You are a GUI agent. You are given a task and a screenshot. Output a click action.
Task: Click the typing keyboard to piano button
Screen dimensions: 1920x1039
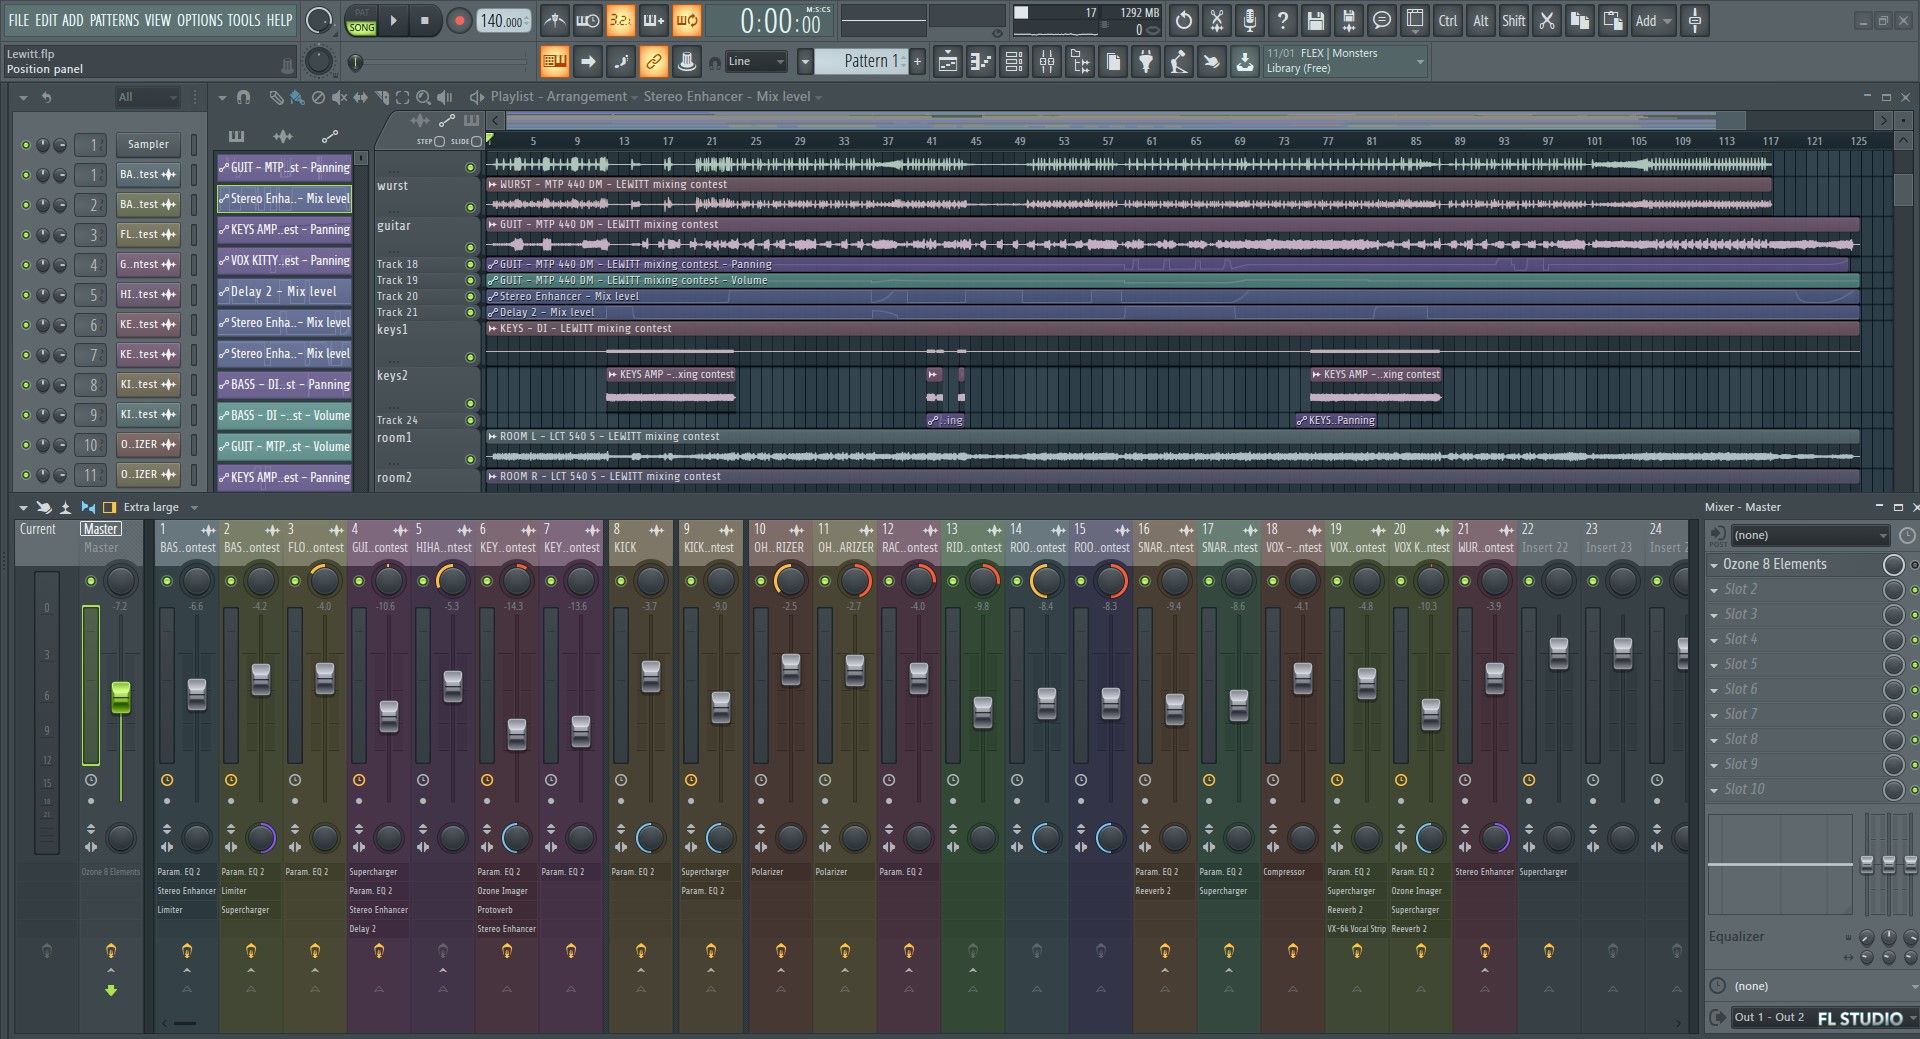[555, 62]
